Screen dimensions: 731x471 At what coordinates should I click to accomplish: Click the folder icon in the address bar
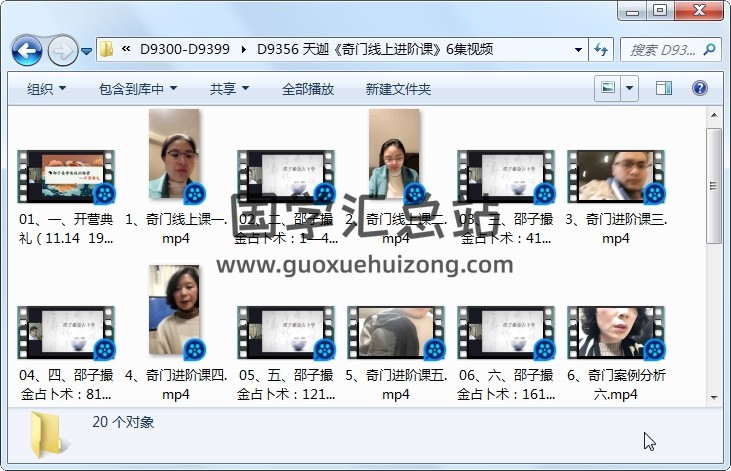(x=107, y=49)
